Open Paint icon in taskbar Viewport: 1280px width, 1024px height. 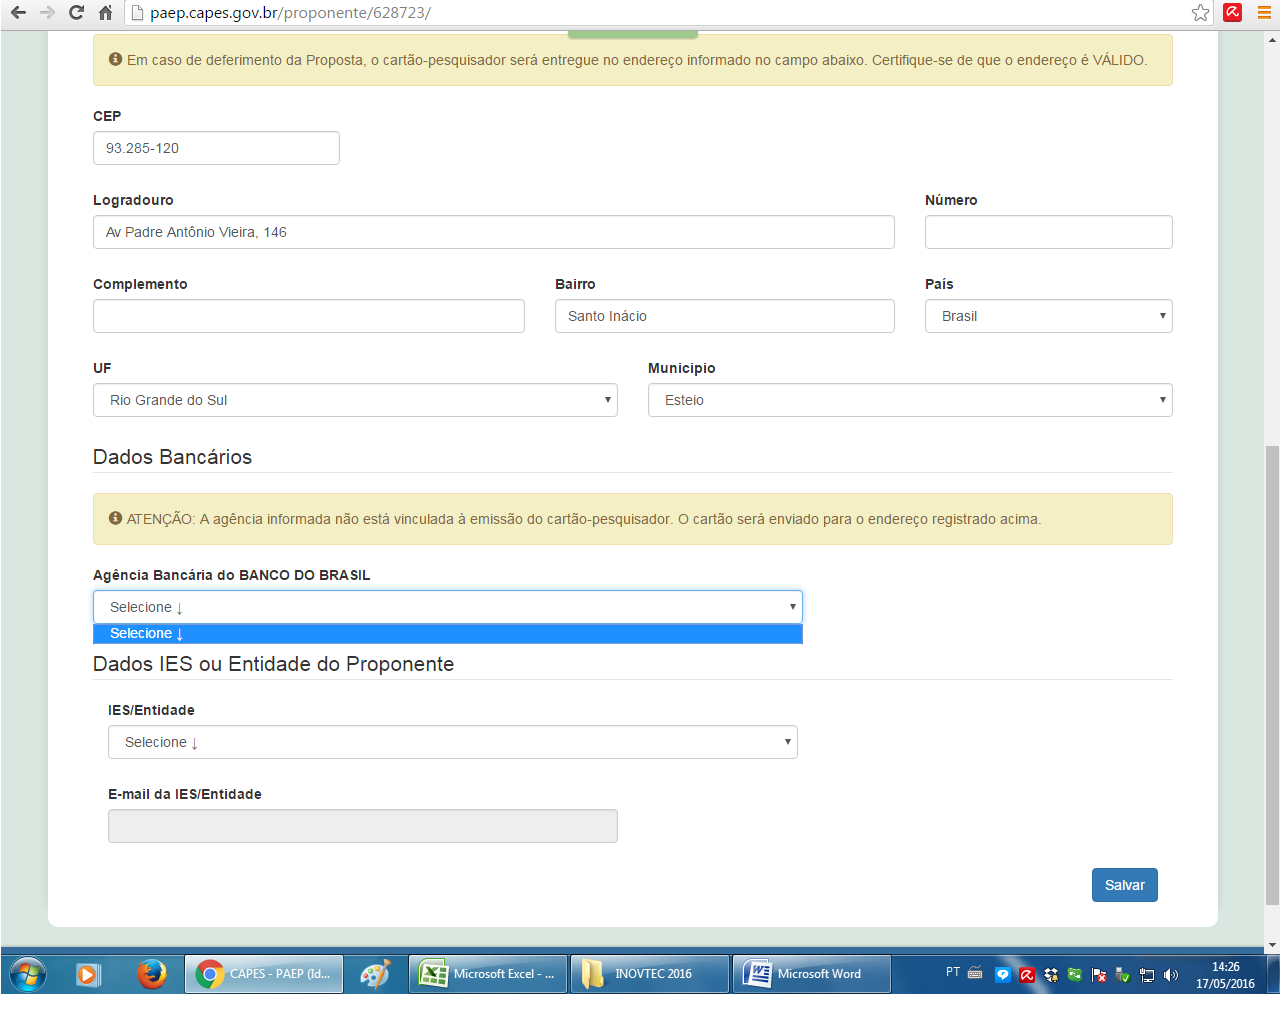(x=375, y=973)
